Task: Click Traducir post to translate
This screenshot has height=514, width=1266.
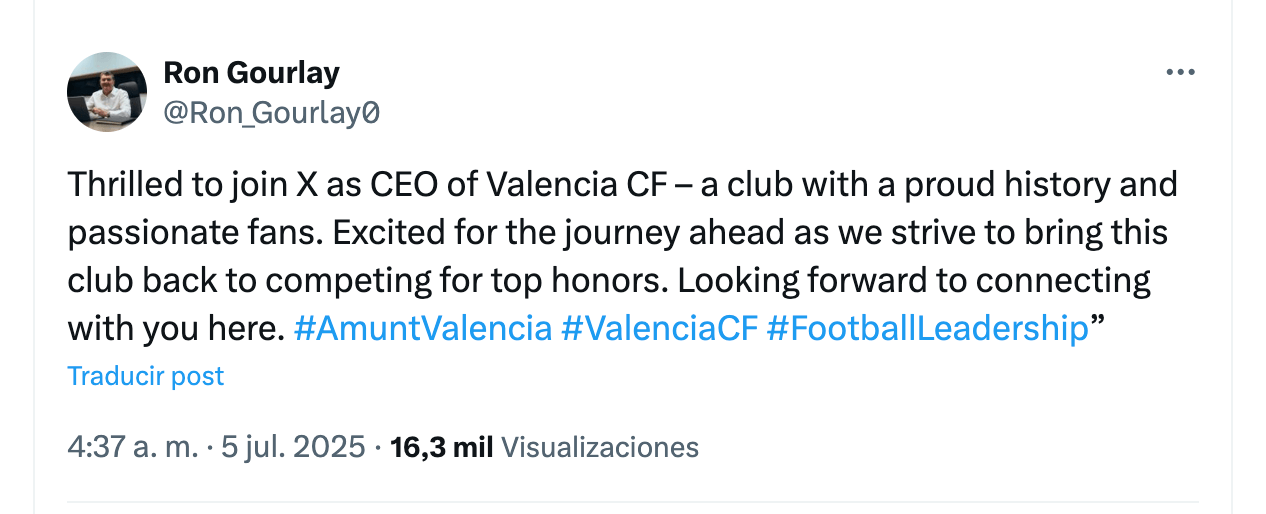Action: pos(146,376)
